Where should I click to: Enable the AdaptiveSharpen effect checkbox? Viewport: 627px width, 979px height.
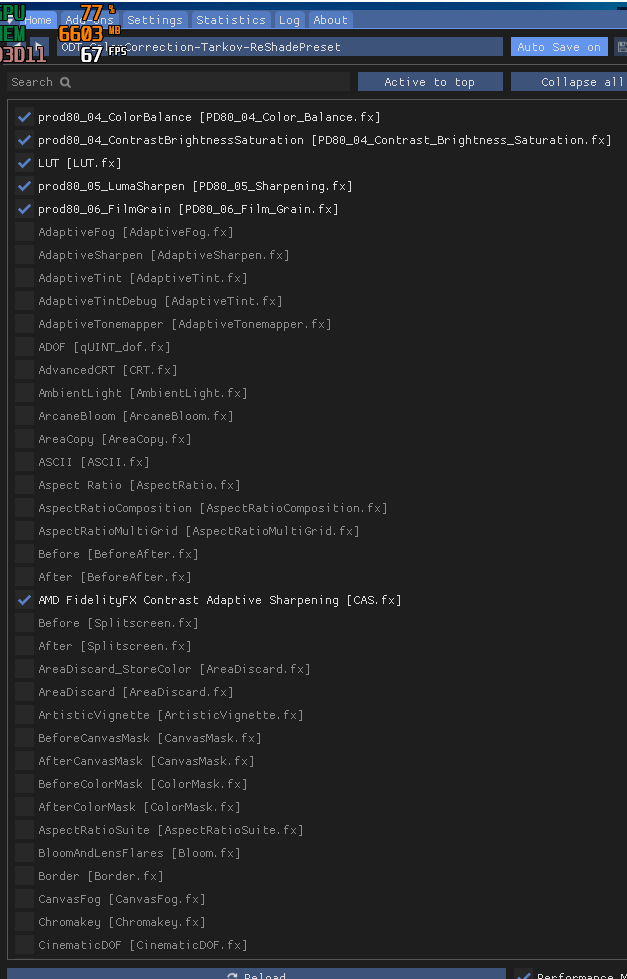24,255
